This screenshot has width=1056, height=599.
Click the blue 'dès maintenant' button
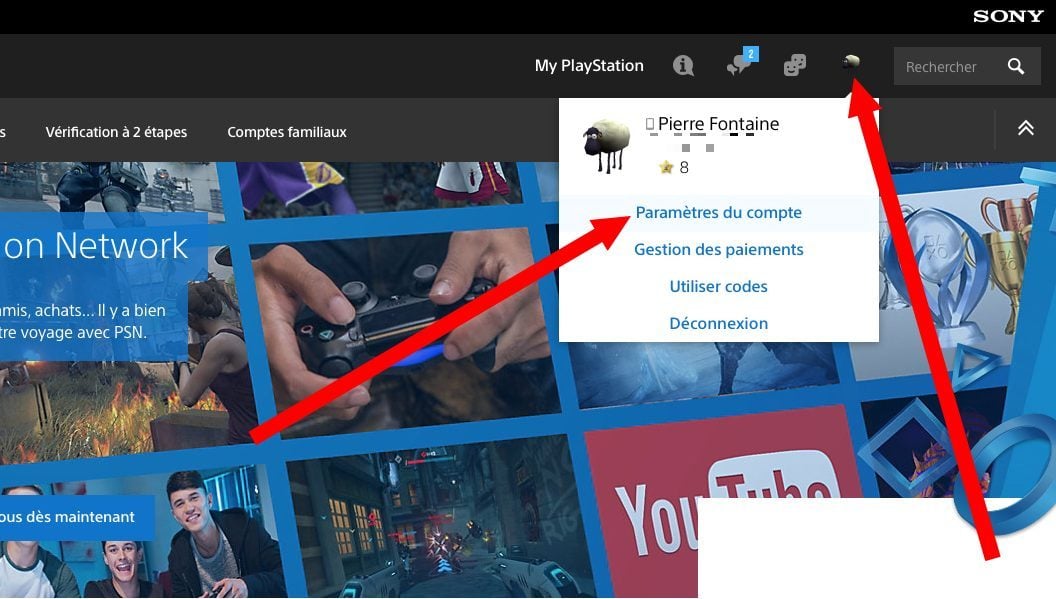point(77,517)
